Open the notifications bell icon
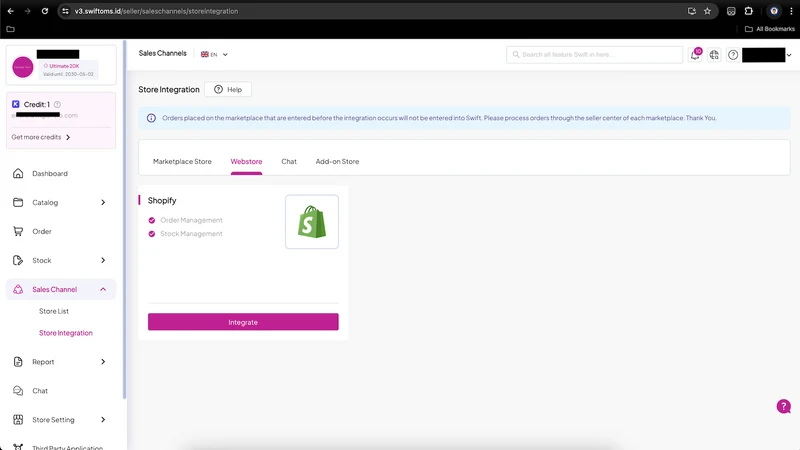This screenshot has width=800, height=450. pyautogui.click(x=695, y=55)
